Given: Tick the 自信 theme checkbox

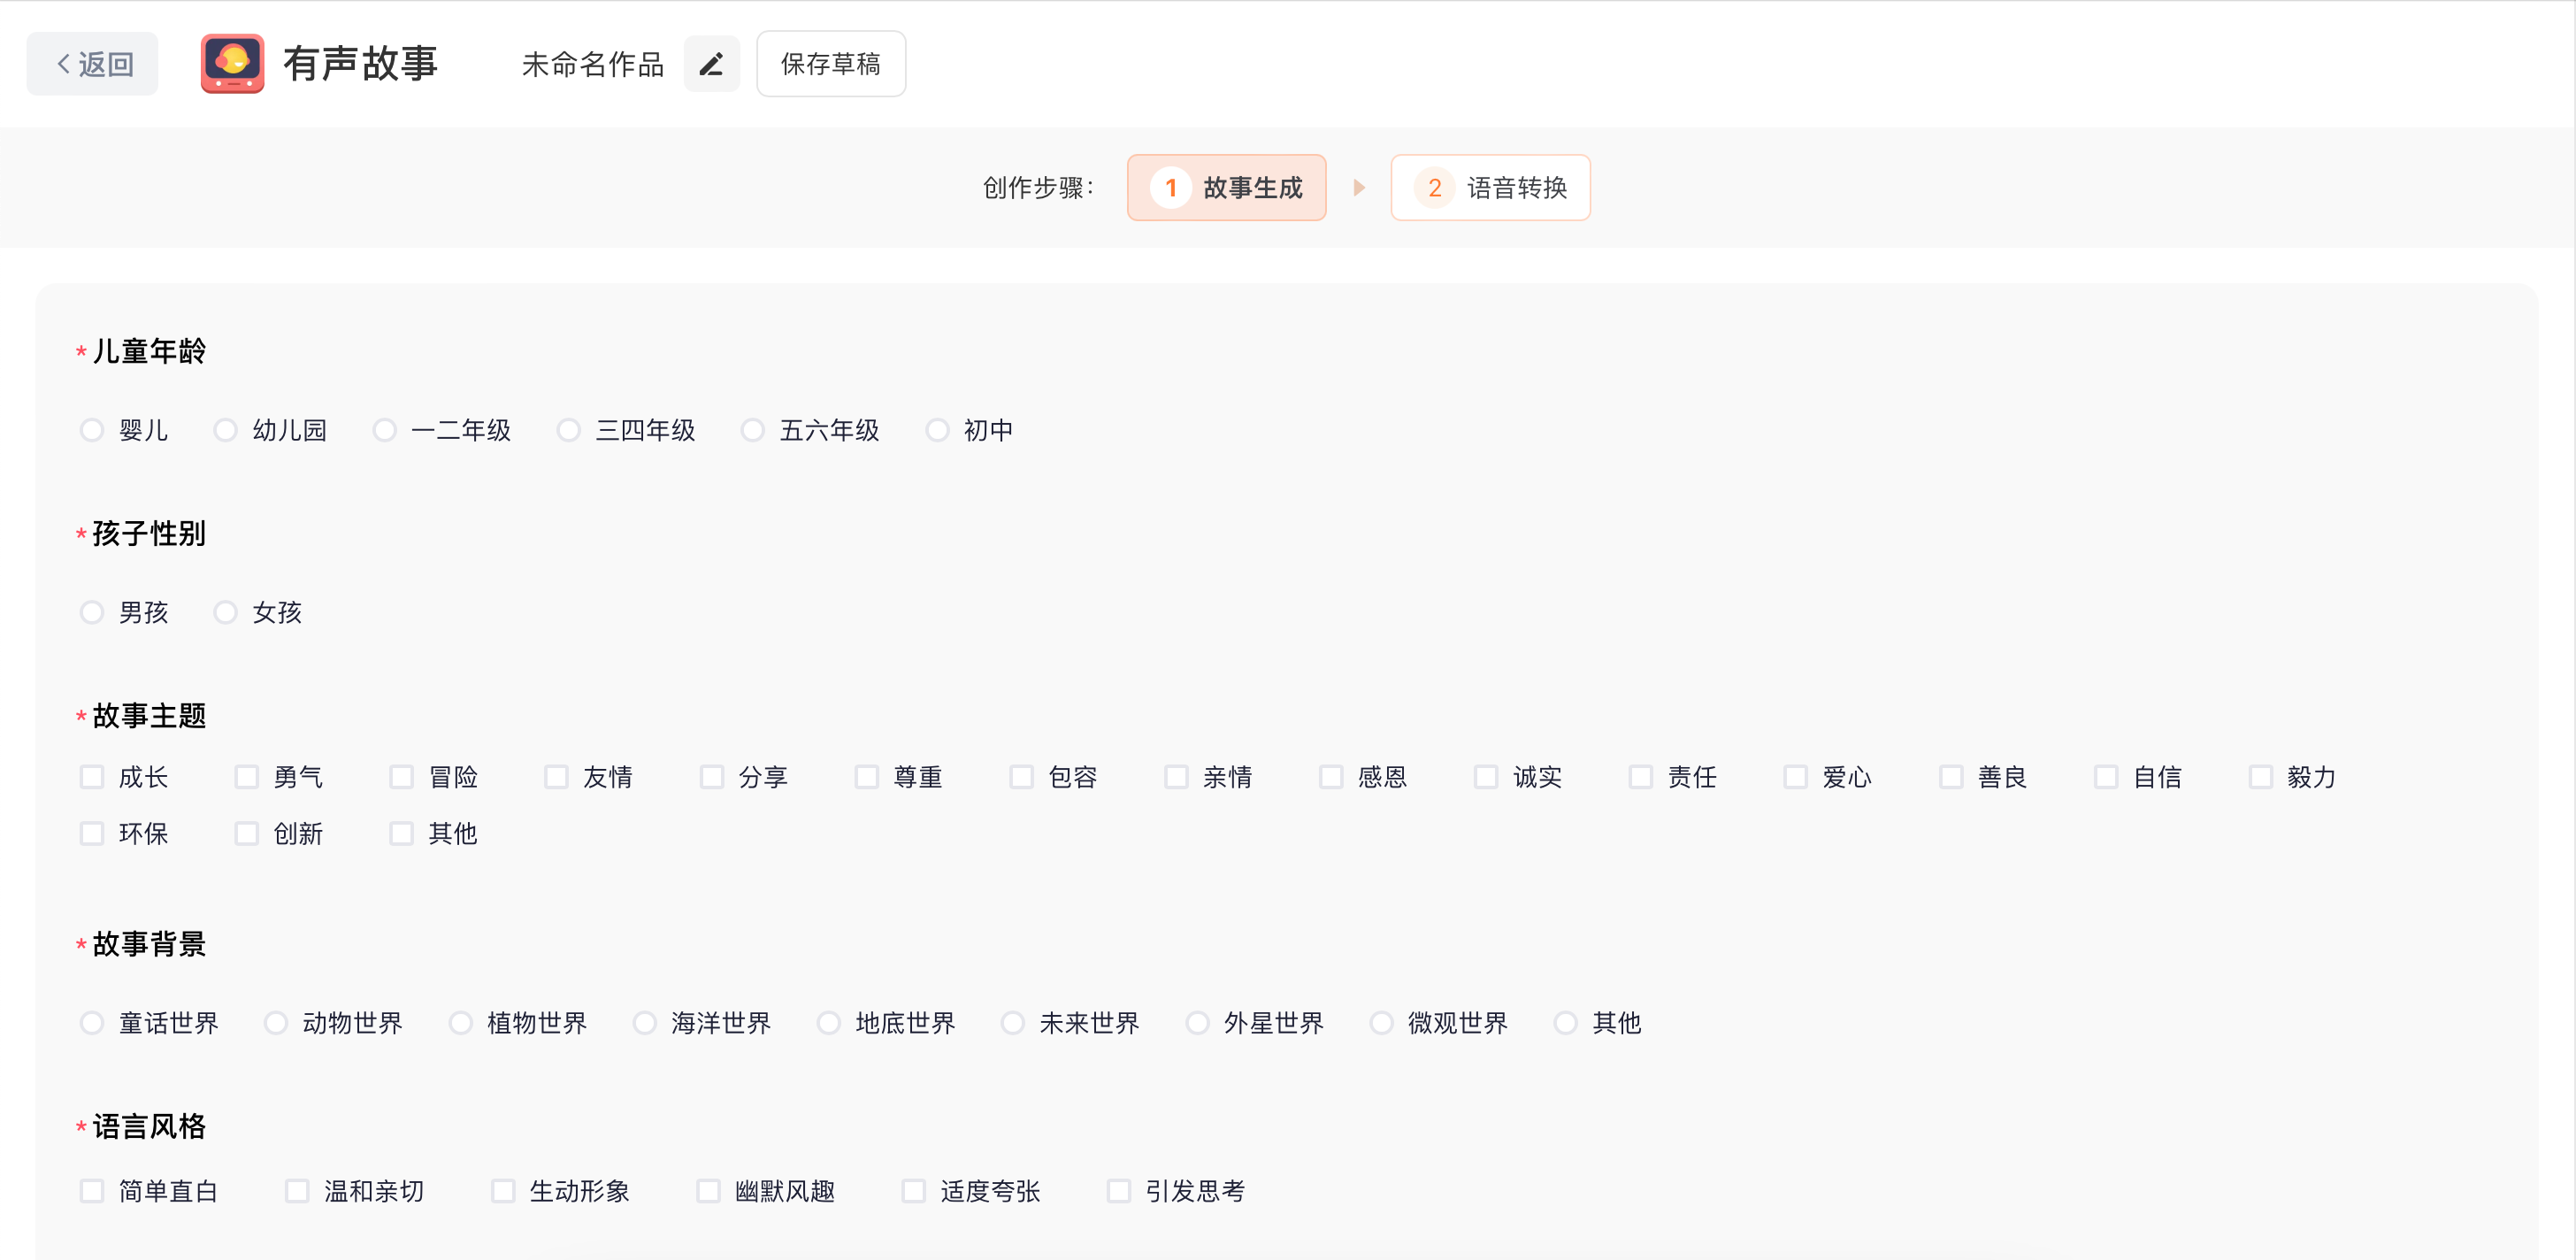Looking at the screenshot, I should point(2106,777).
